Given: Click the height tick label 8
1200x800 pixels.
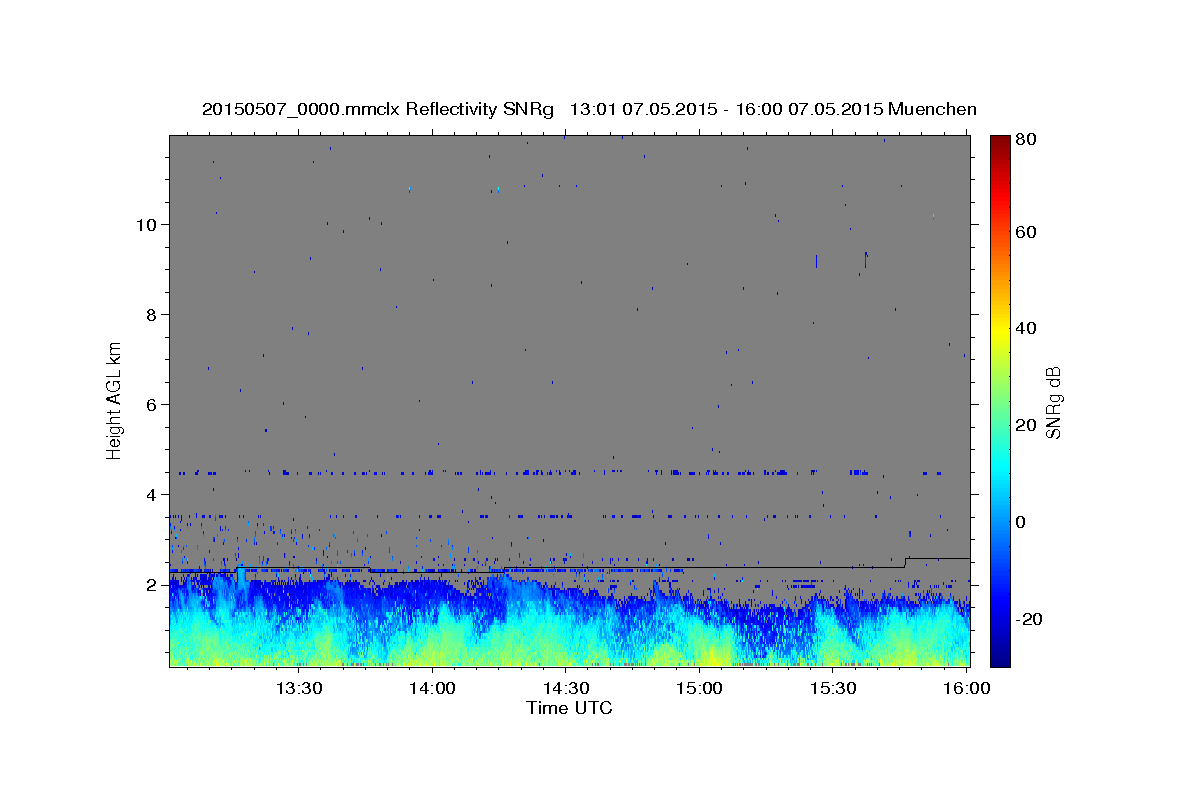Looking at the screenshot, I should pyautogui.click(x=152, y=315).
